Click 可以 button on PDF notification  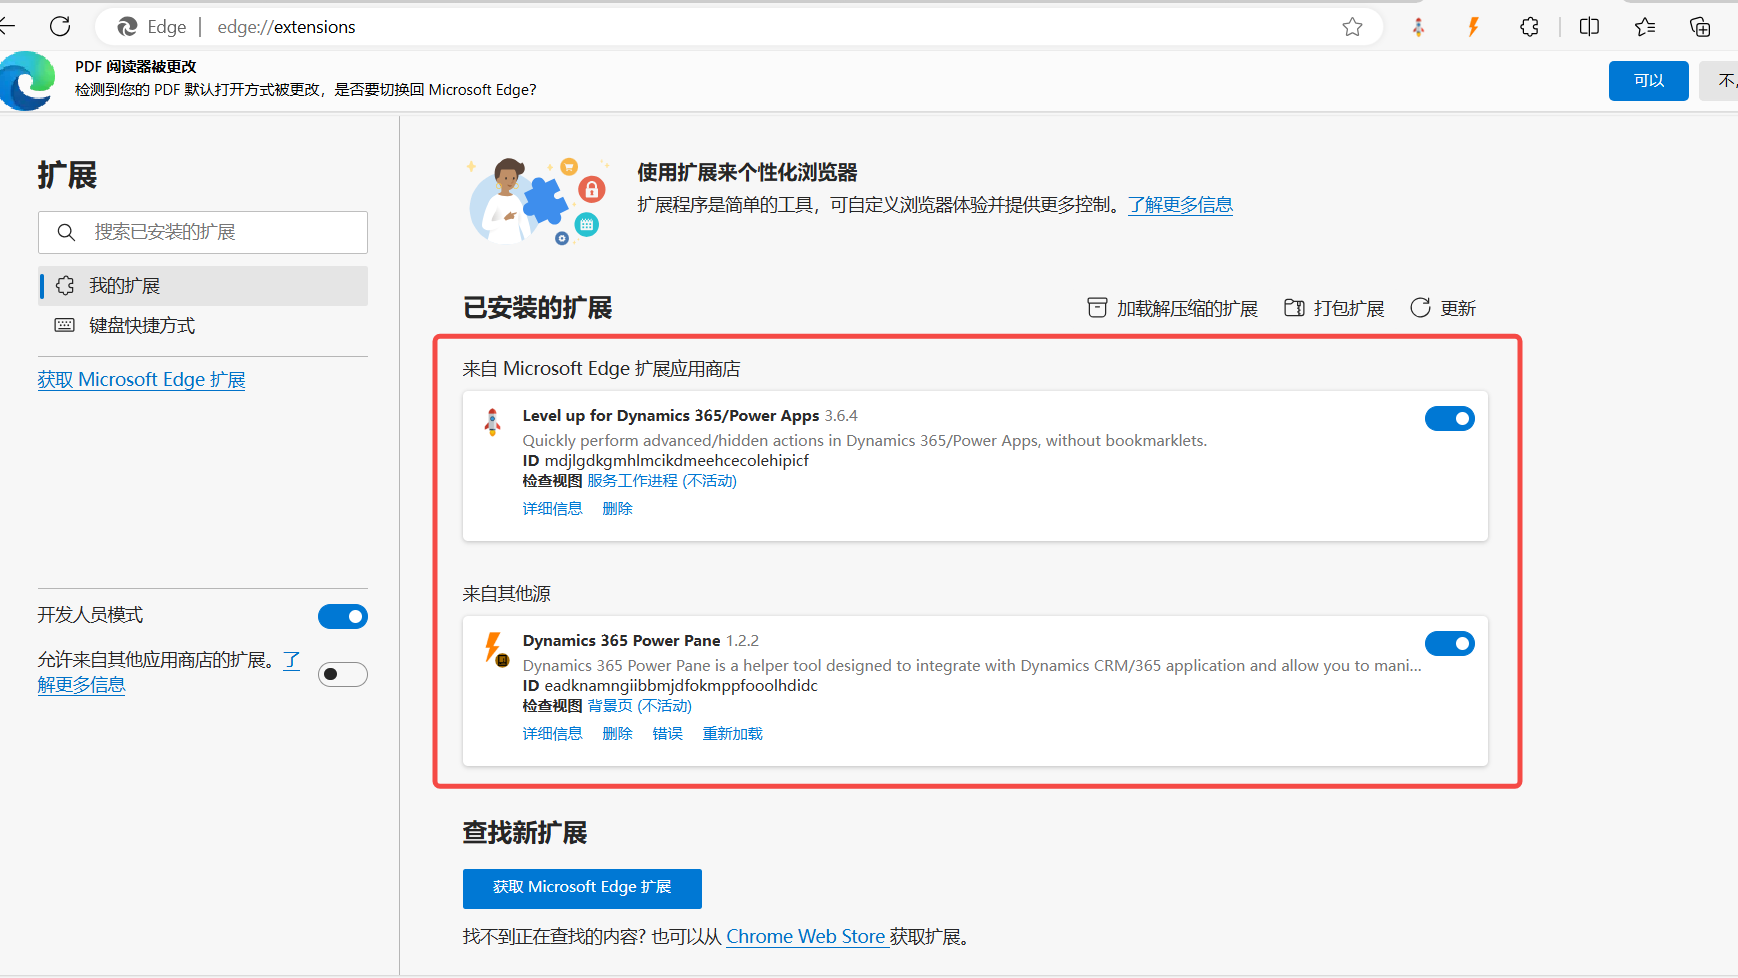click(x=1648, y=81)
